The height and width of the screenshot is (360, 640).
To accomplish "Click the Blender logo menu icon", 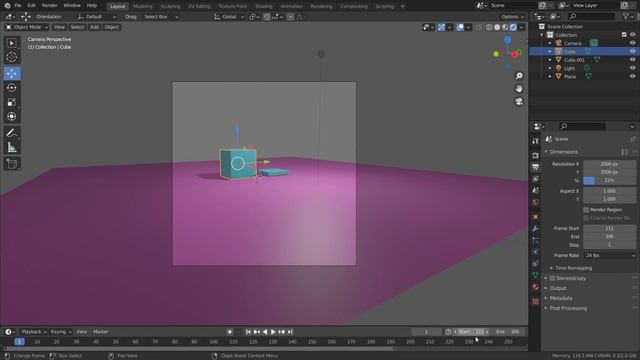I will (x=7, y=6).
